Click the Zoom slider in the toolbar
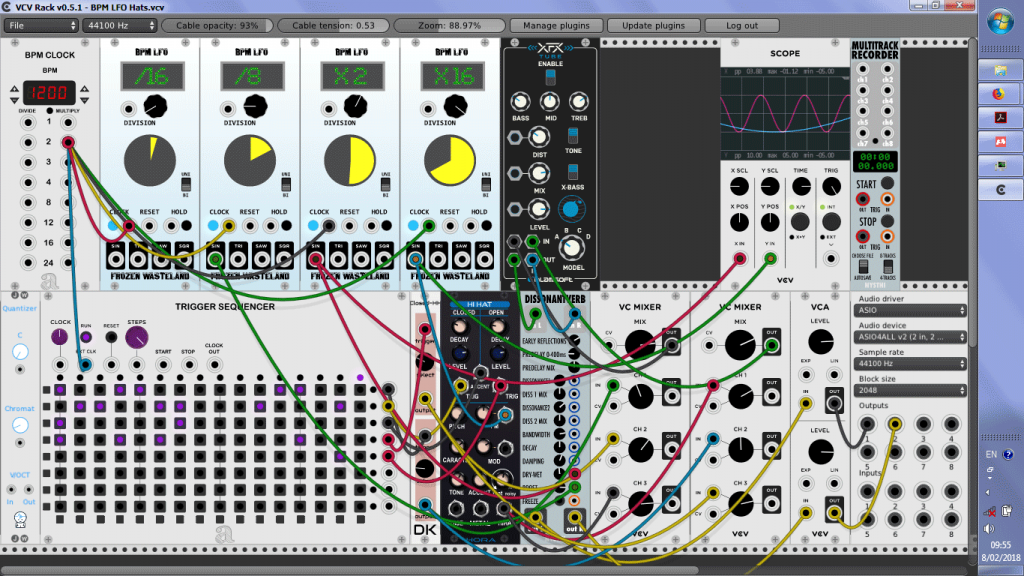1024x576 pixels. point(449,25)
